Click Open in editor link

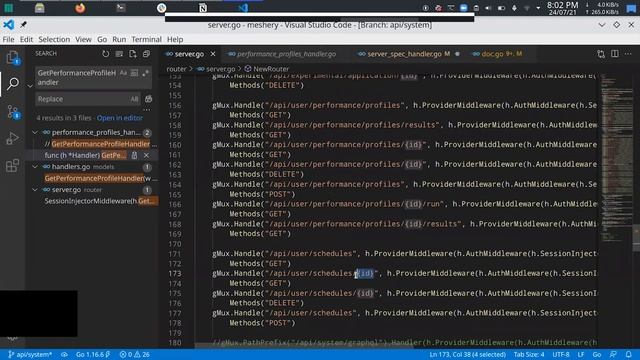pos(120,118)
